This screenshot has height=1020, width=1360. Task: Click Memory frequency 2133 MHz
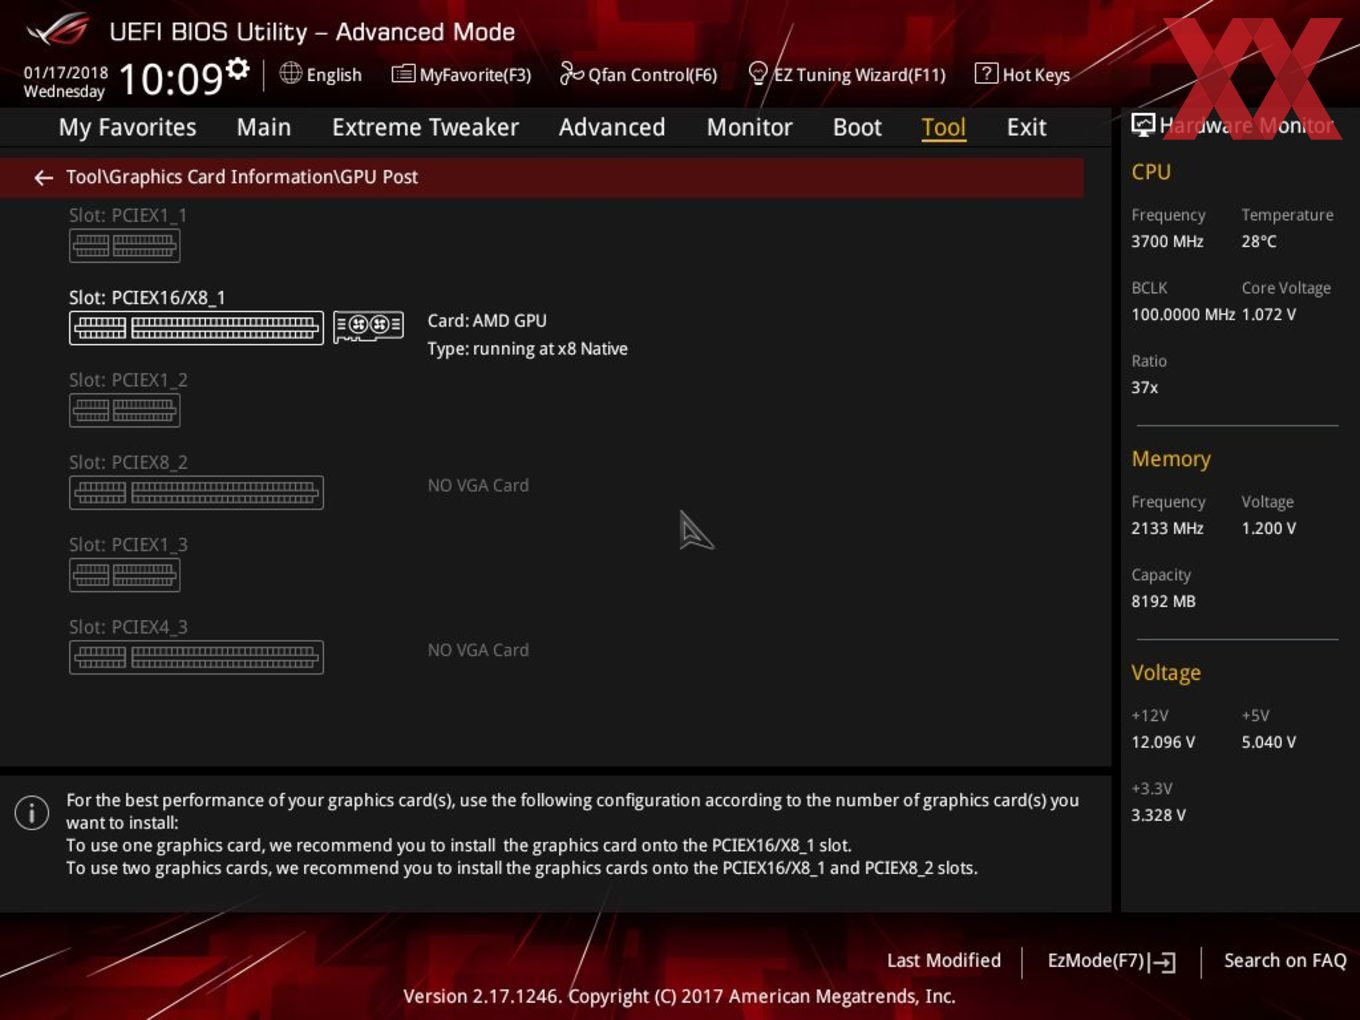[x=1167, y=528]
